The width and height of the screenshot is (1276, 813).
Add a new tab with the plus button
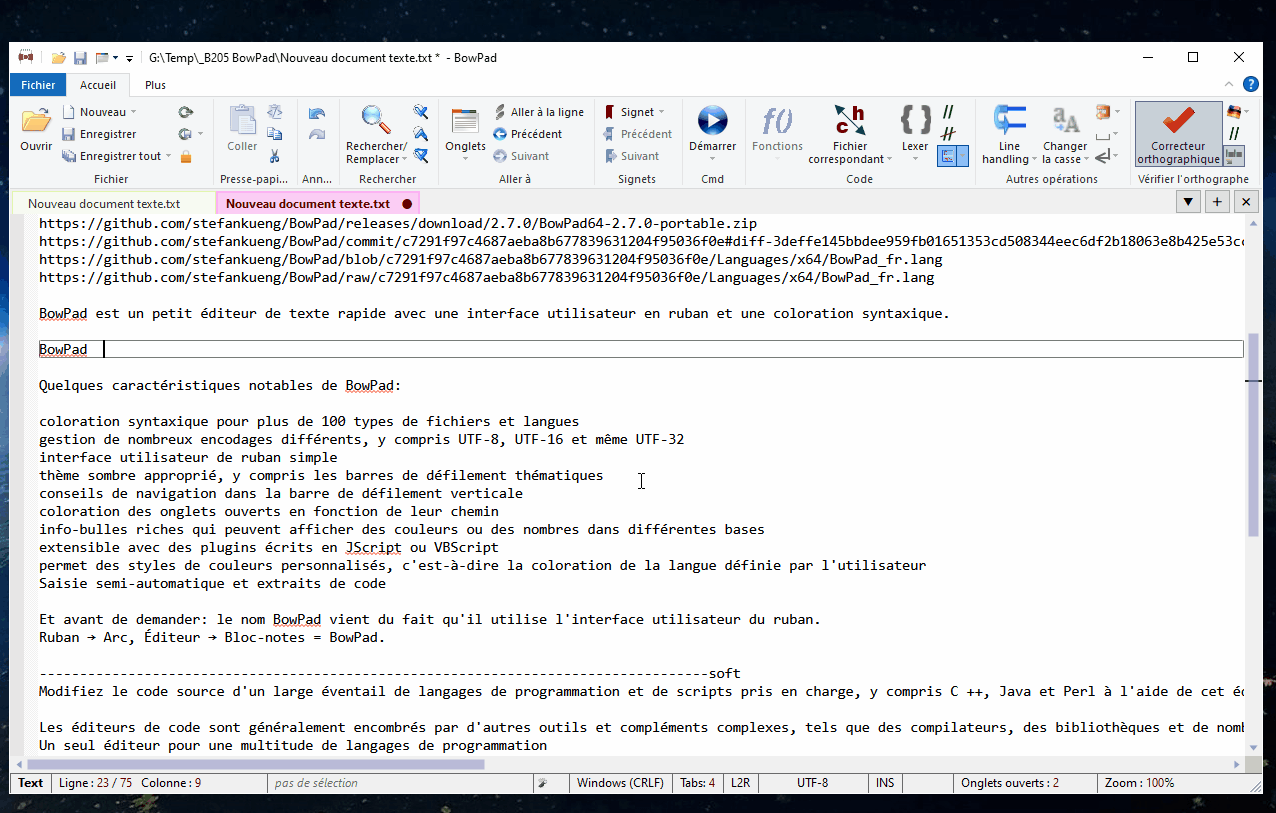[1217, 202]
